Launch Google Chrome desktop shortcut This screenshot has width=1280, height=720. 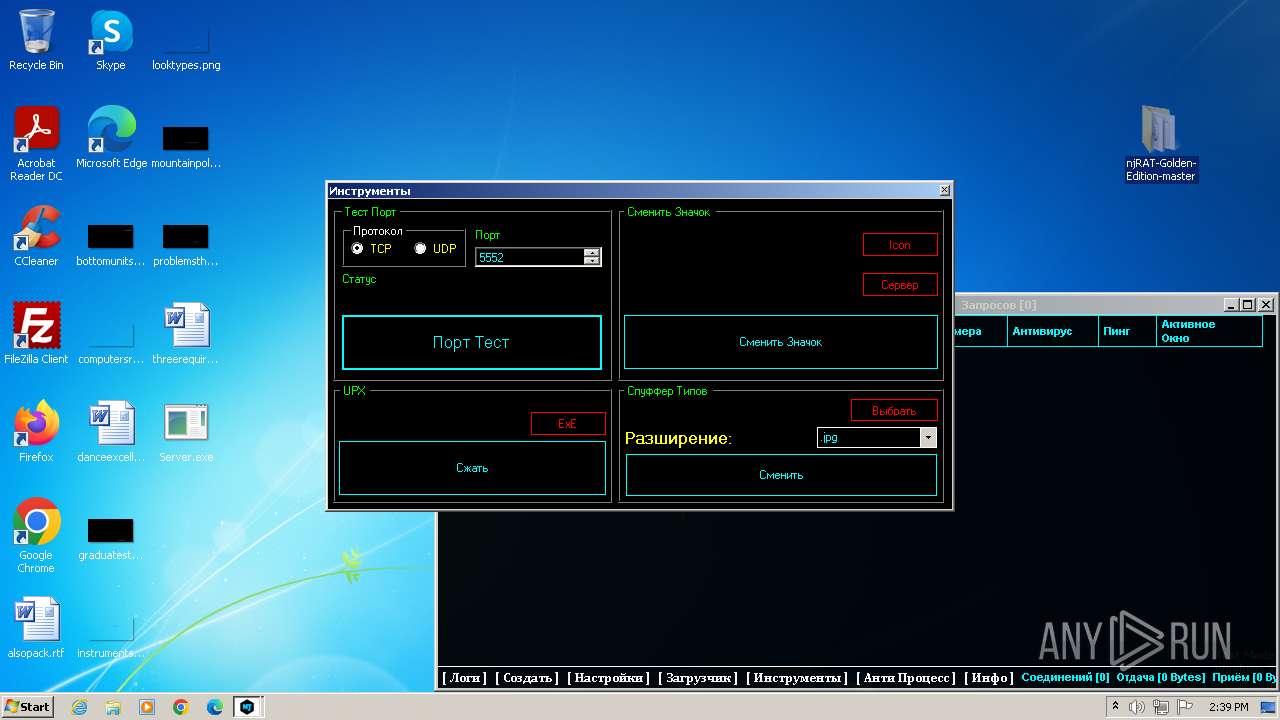pos(36,537)
